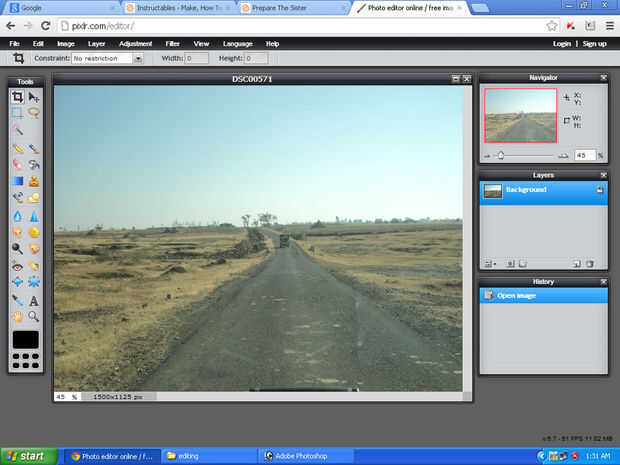Select the Bloat tool

tap(17, 282)
